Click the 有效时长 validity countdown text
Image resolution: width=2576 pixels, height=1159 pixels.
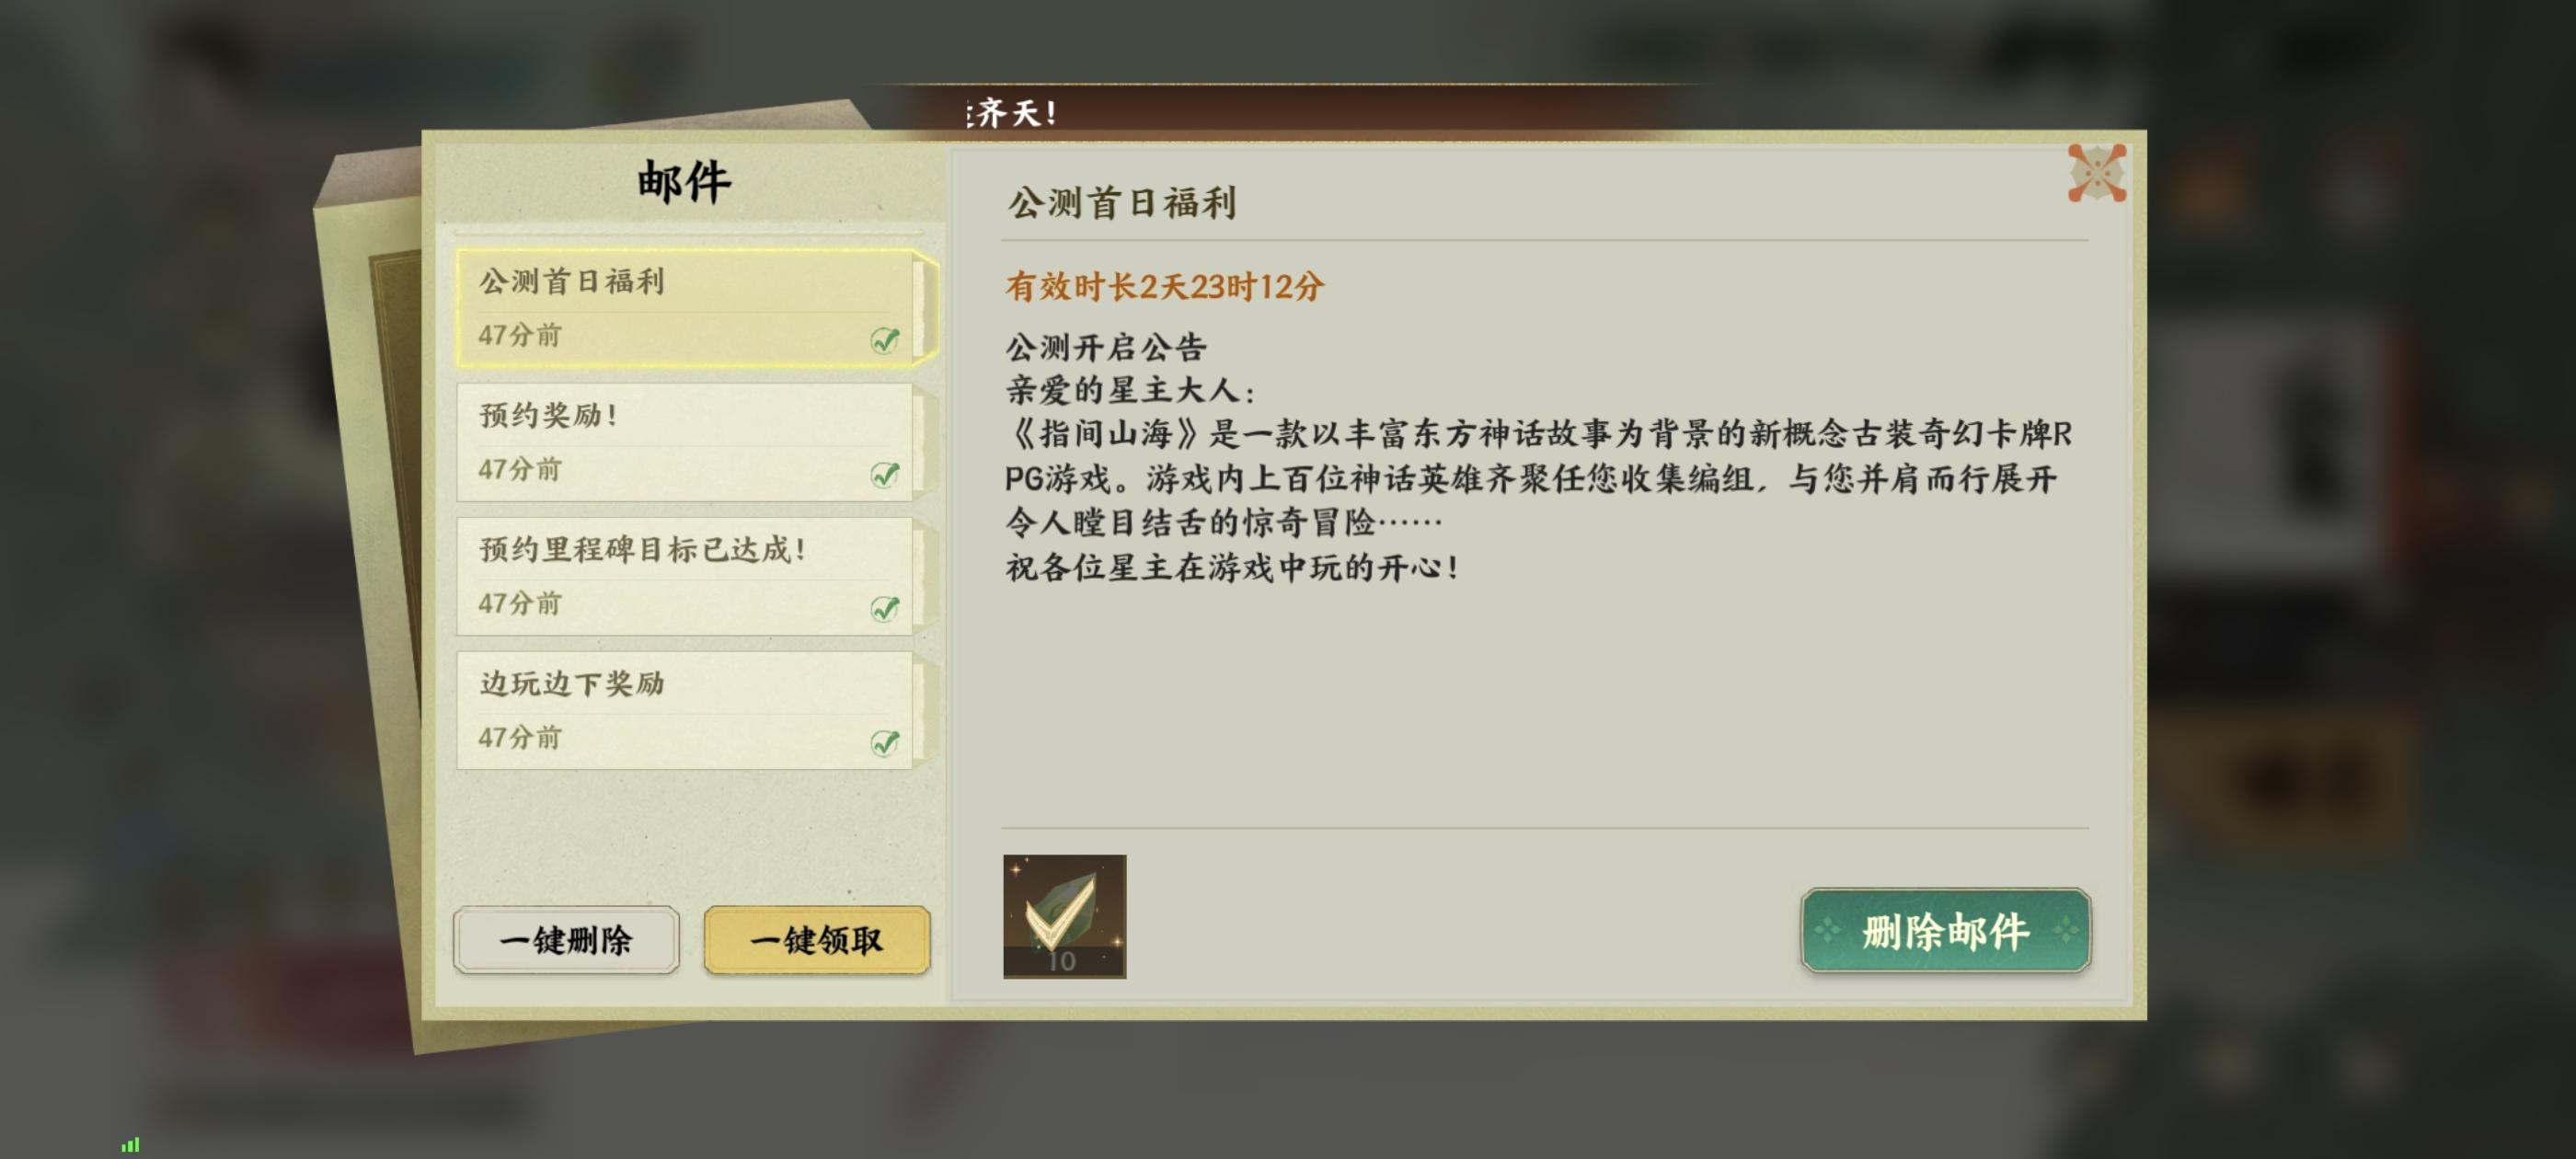click(x=1165, y=287)
